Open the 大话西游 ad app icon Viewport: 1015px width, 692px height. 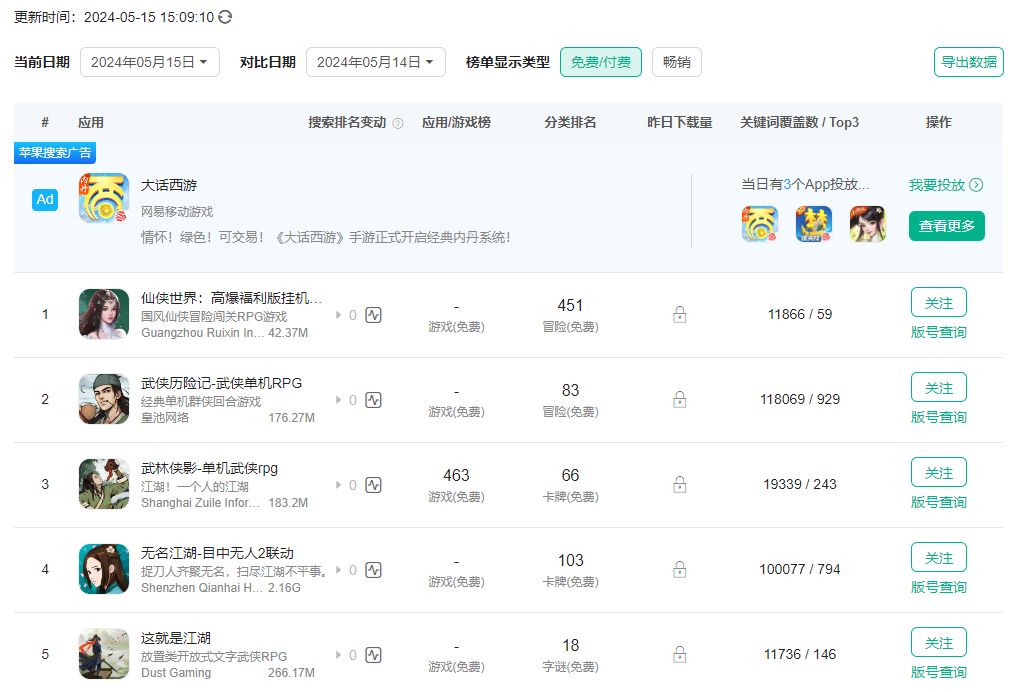click(x=104, y=197)
